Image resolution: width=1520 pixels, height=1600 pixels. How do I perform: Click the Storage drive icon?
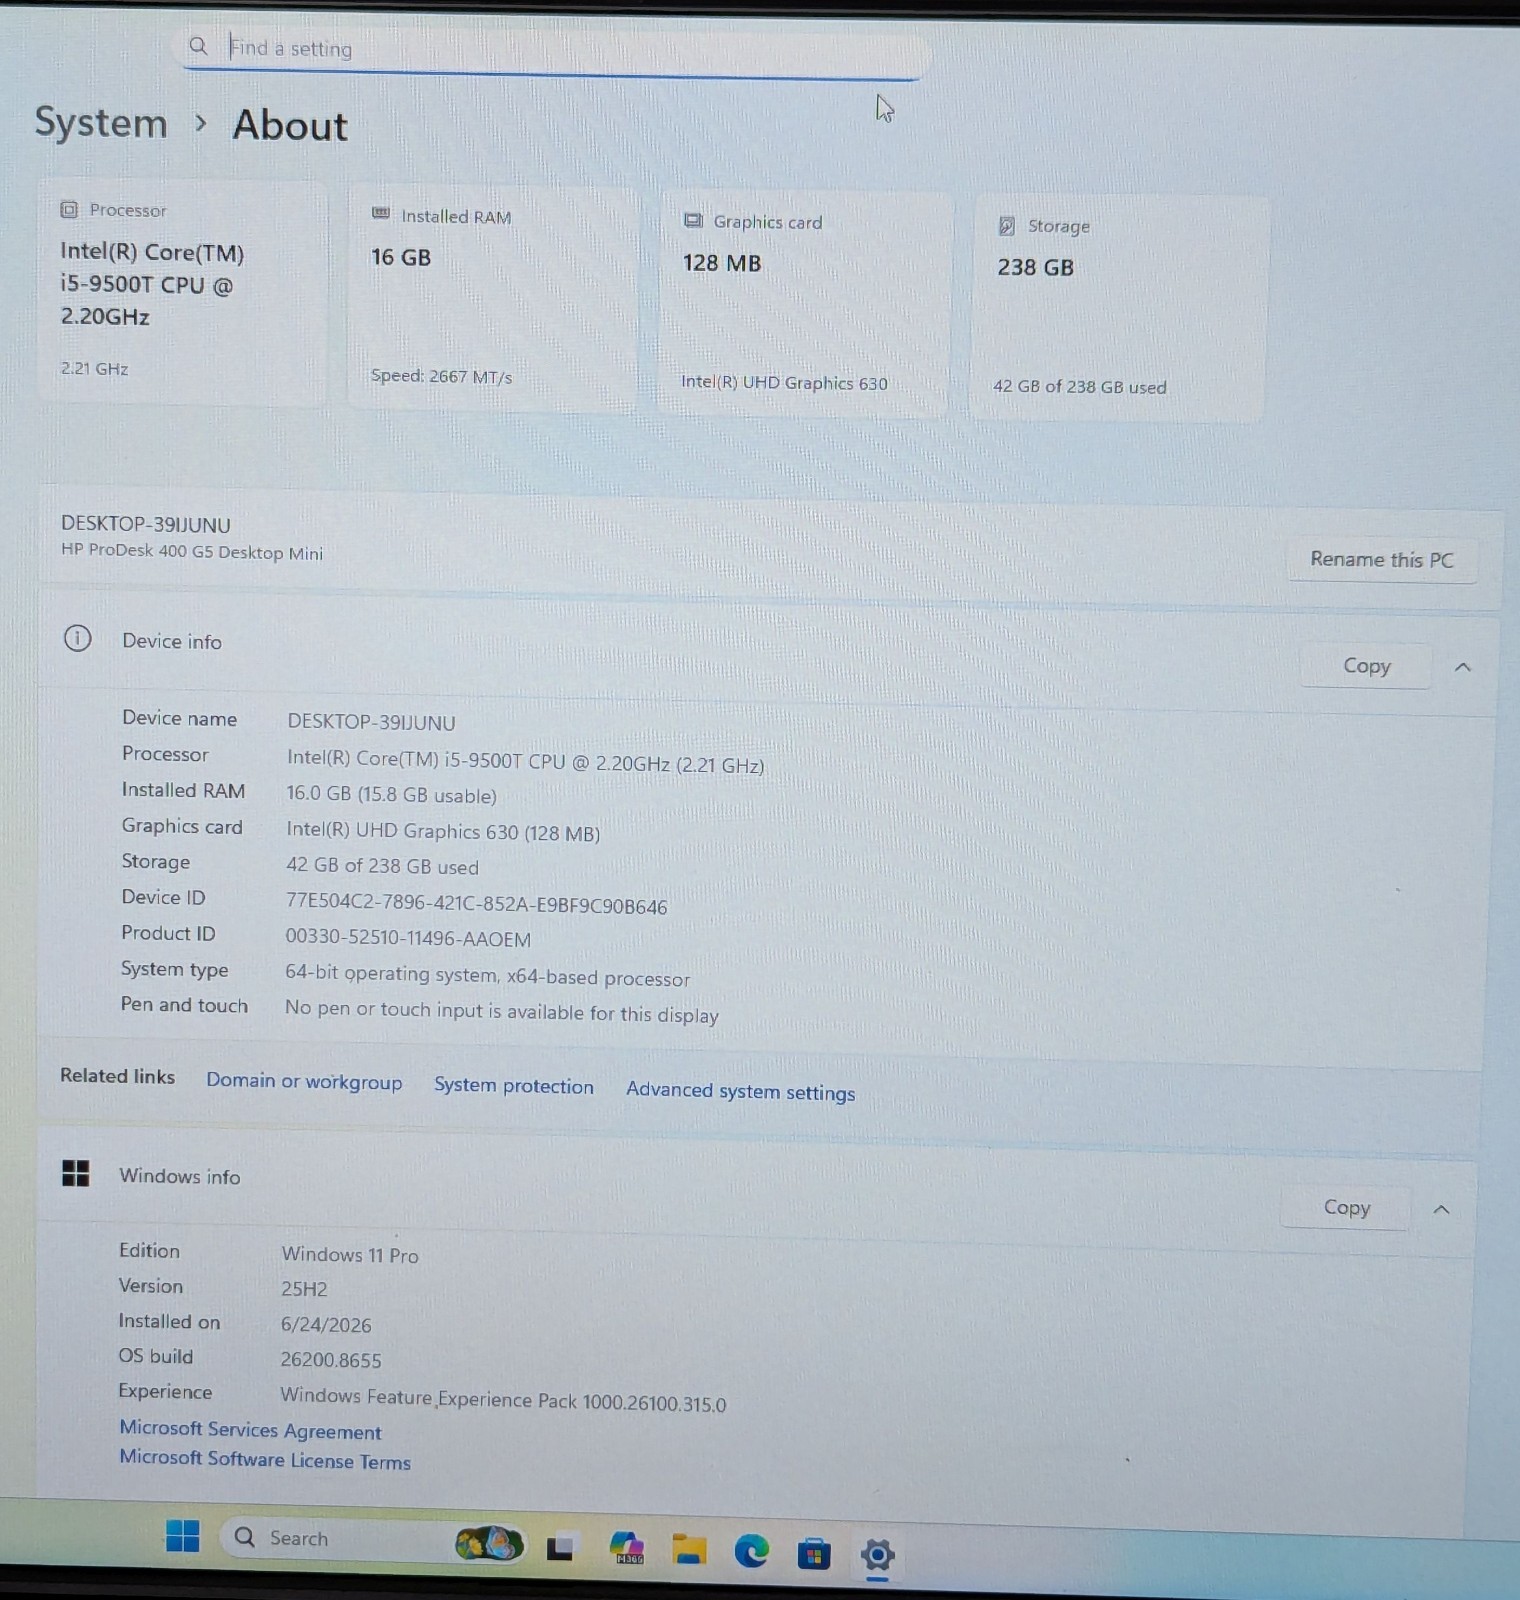tap(1007, 226)
